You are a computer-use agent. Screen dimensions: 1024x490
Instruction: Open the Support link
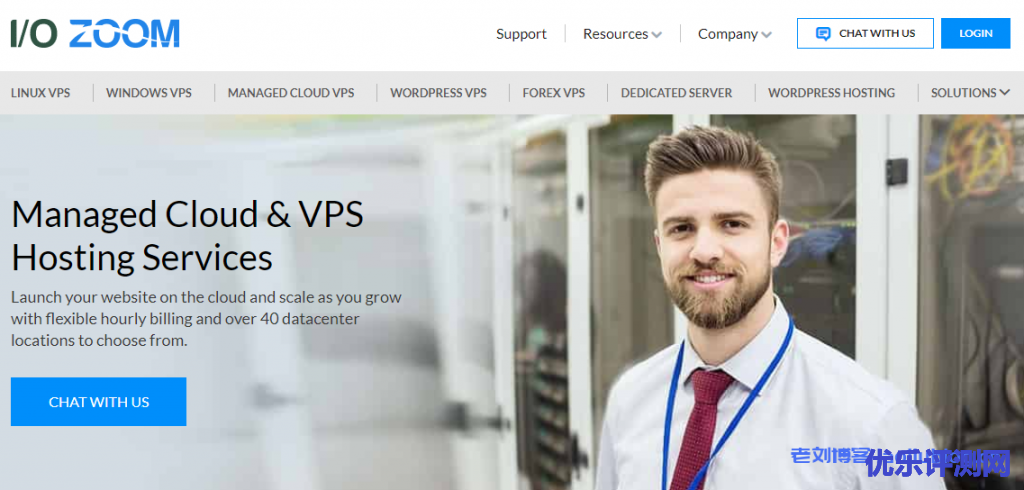521,34
